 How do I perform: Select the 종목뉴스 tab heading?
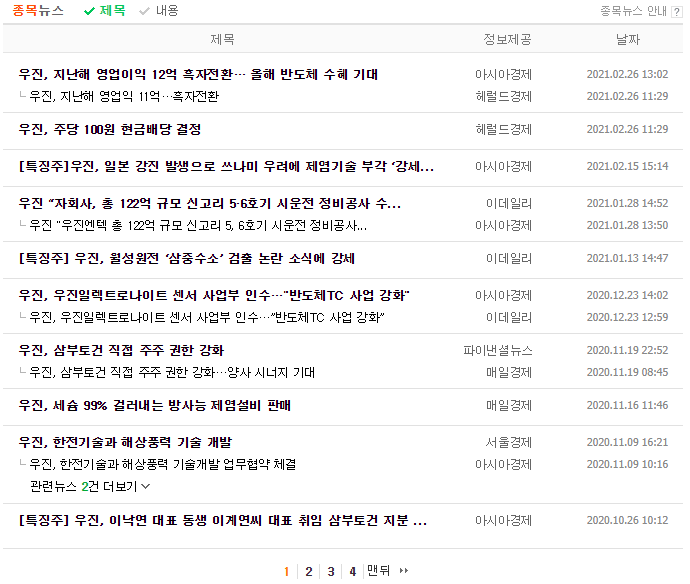(x=38, y=11)
